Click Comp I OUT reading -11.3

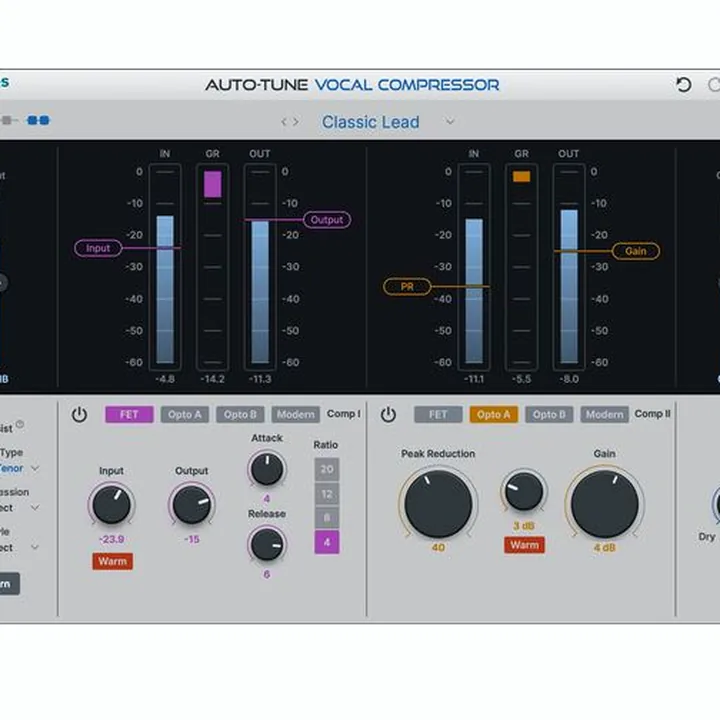pyautogui.click(x=260, y=379)
